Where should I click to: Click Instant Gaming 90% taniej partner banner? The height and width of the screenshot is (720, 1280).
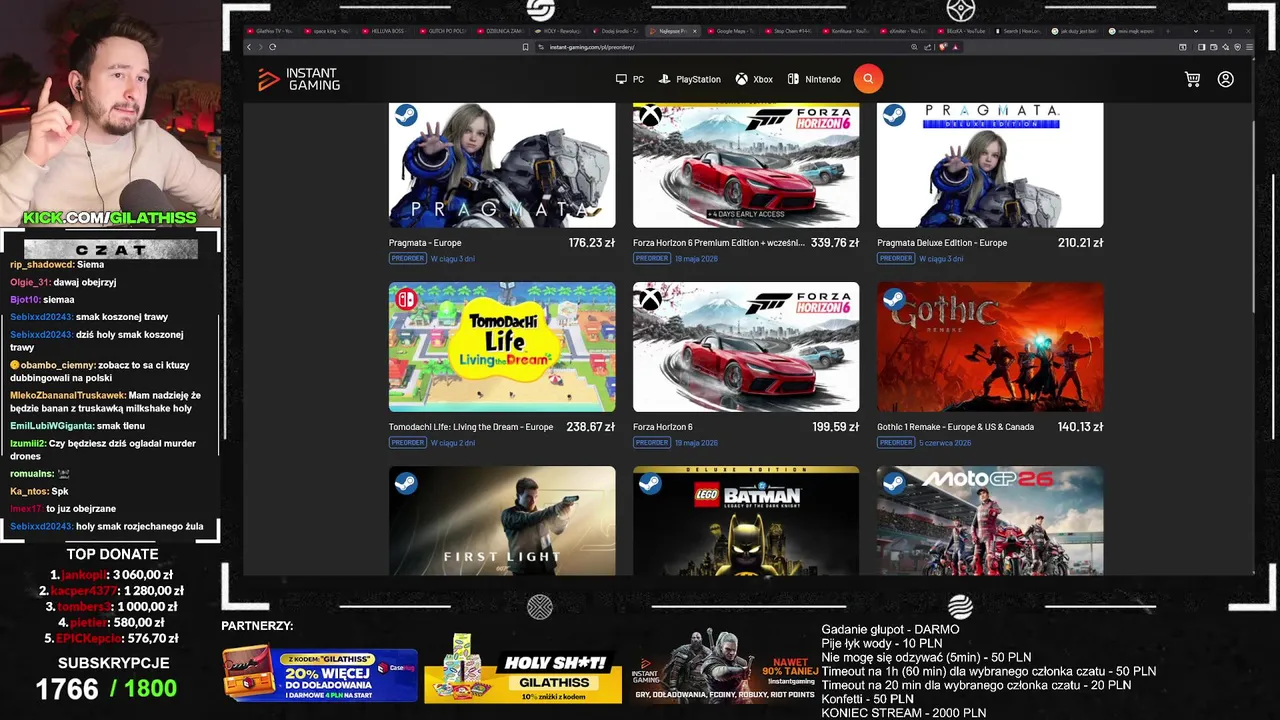click(724, 666)
